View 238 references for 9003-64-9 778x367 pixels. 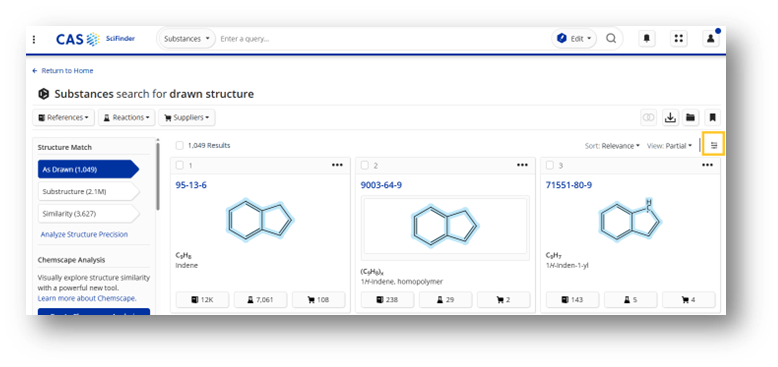(388, 300)
